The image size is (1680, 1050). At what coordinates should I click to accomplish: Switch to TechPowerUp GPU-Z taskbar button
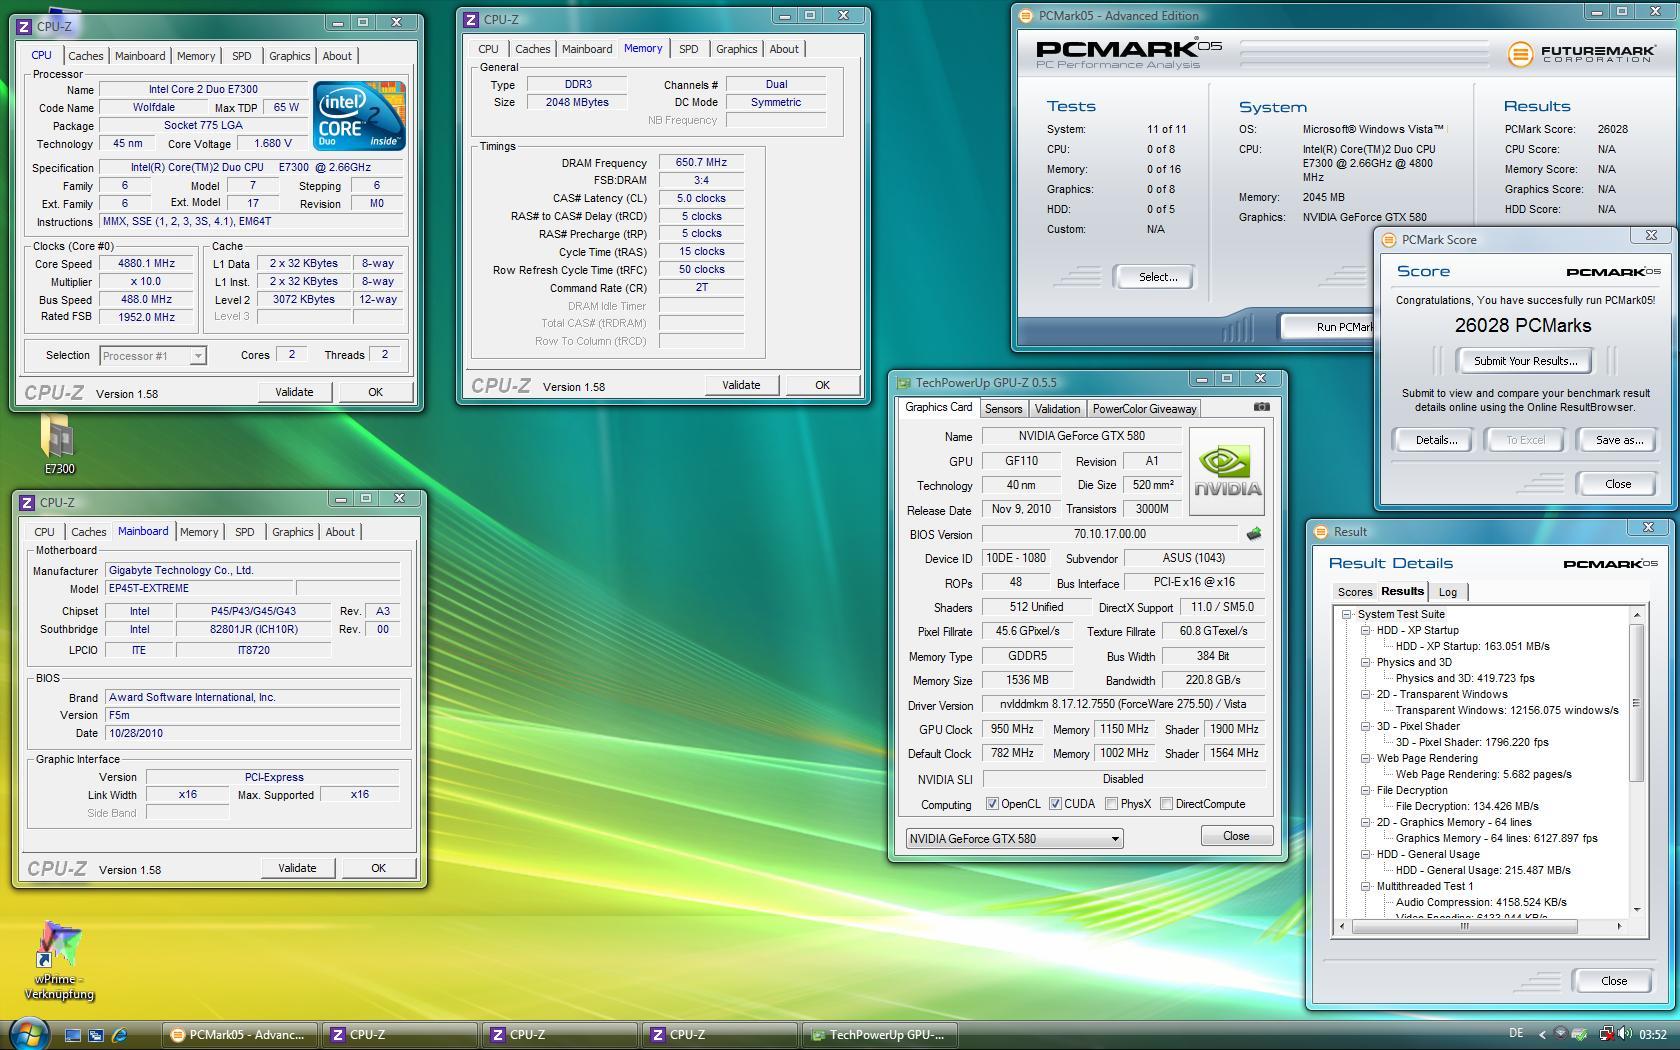(881, 1035)
